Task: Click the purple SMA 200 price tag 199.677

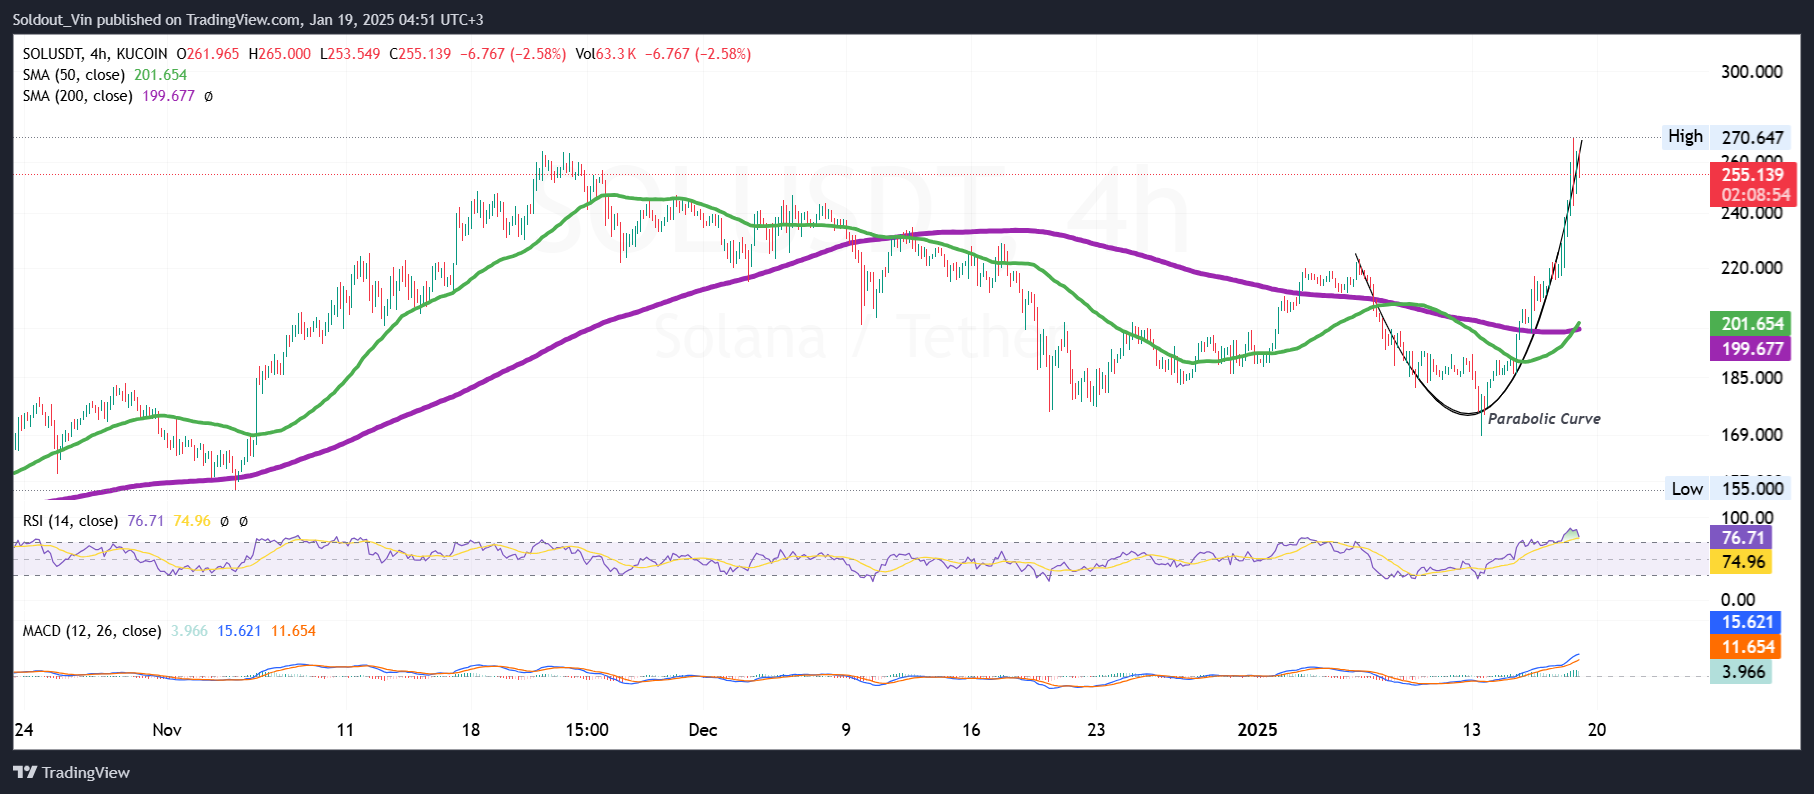Action: [x=1752, y=349]
